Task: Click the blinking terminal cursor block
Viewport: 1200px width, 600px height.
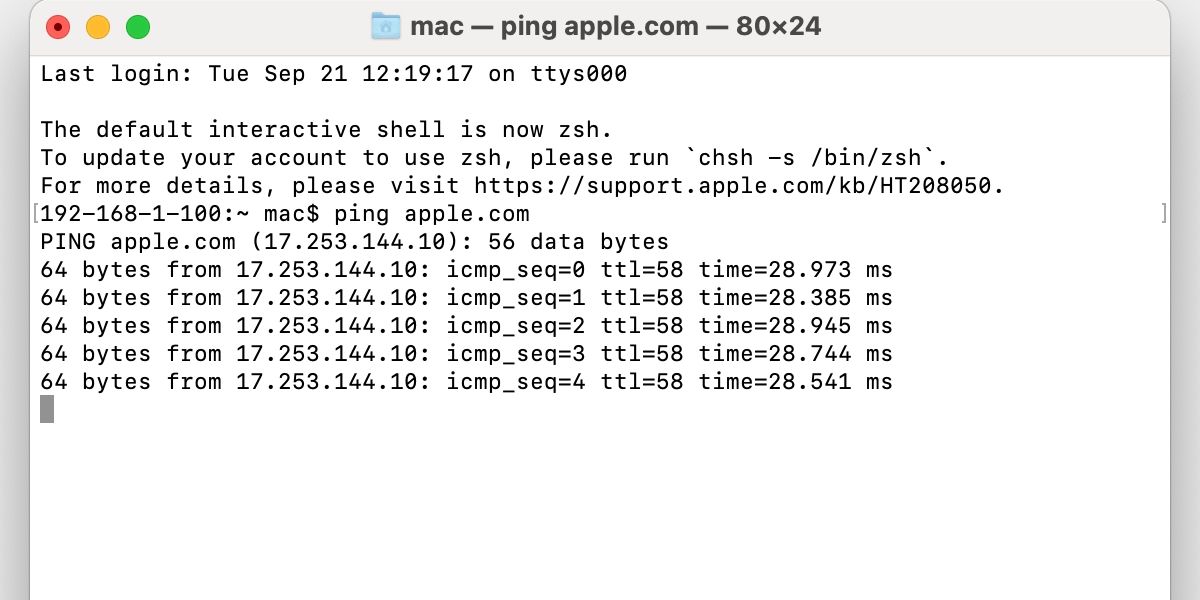Action: click(46, 410)
